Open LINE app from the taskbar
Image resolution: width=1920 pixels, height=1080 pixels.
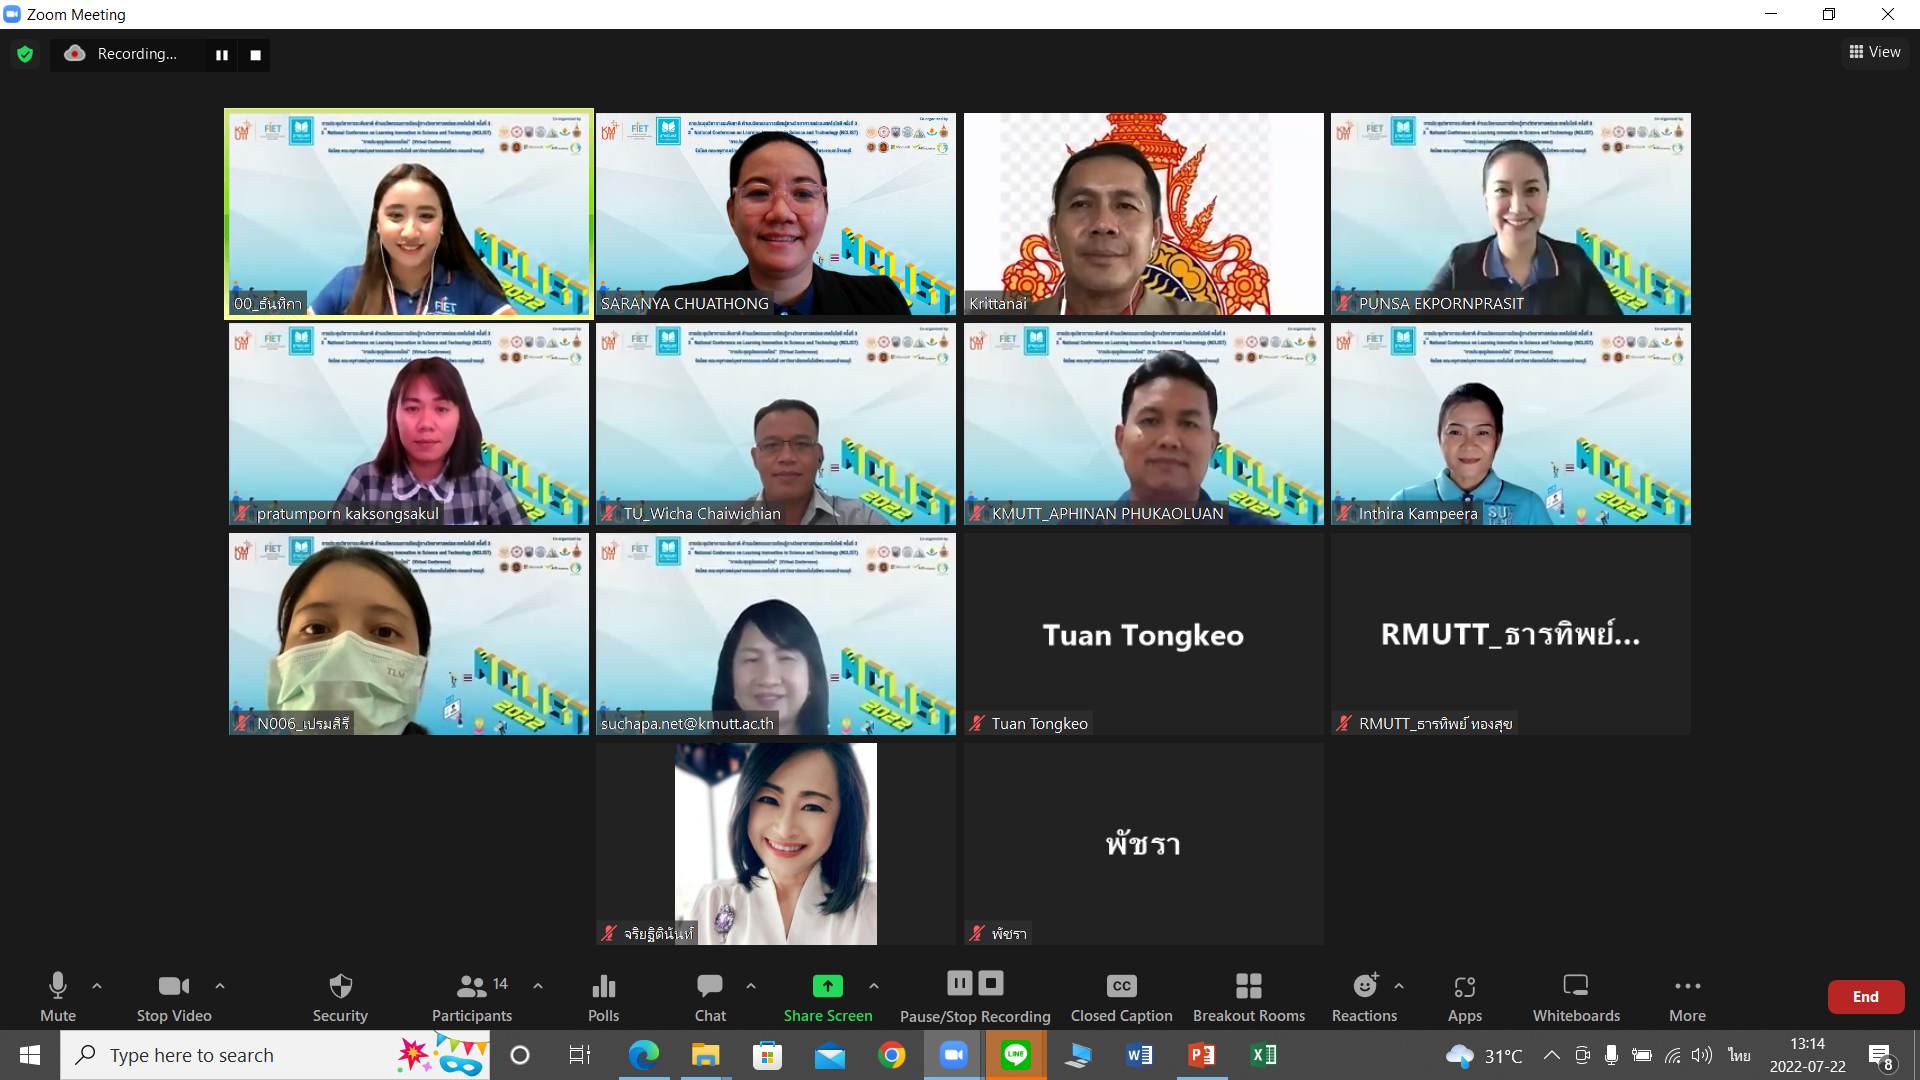pos(1016,1055)
